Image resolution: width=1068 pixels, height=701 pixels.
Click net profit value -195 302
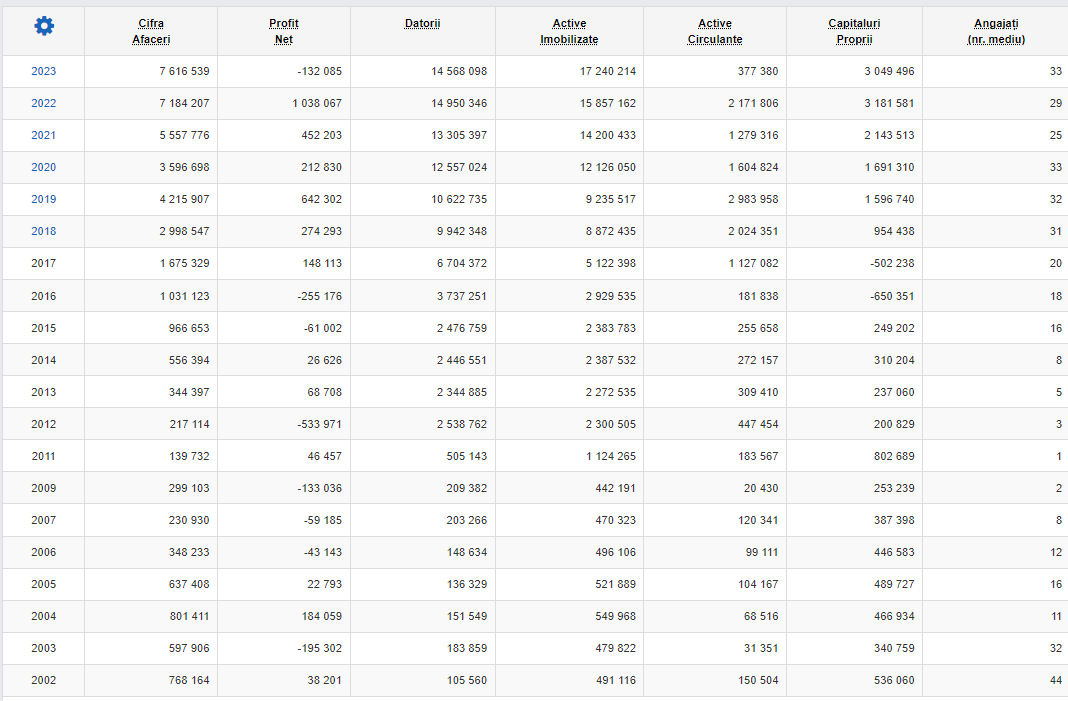point(319,649)
